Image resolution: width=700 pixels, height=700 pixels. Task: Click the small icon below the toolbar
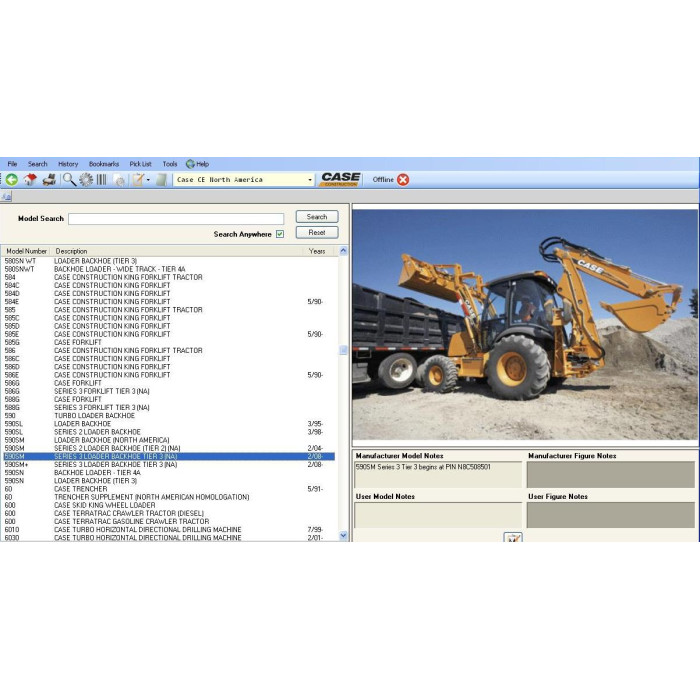pyautogui.click(x=6, y=196)
